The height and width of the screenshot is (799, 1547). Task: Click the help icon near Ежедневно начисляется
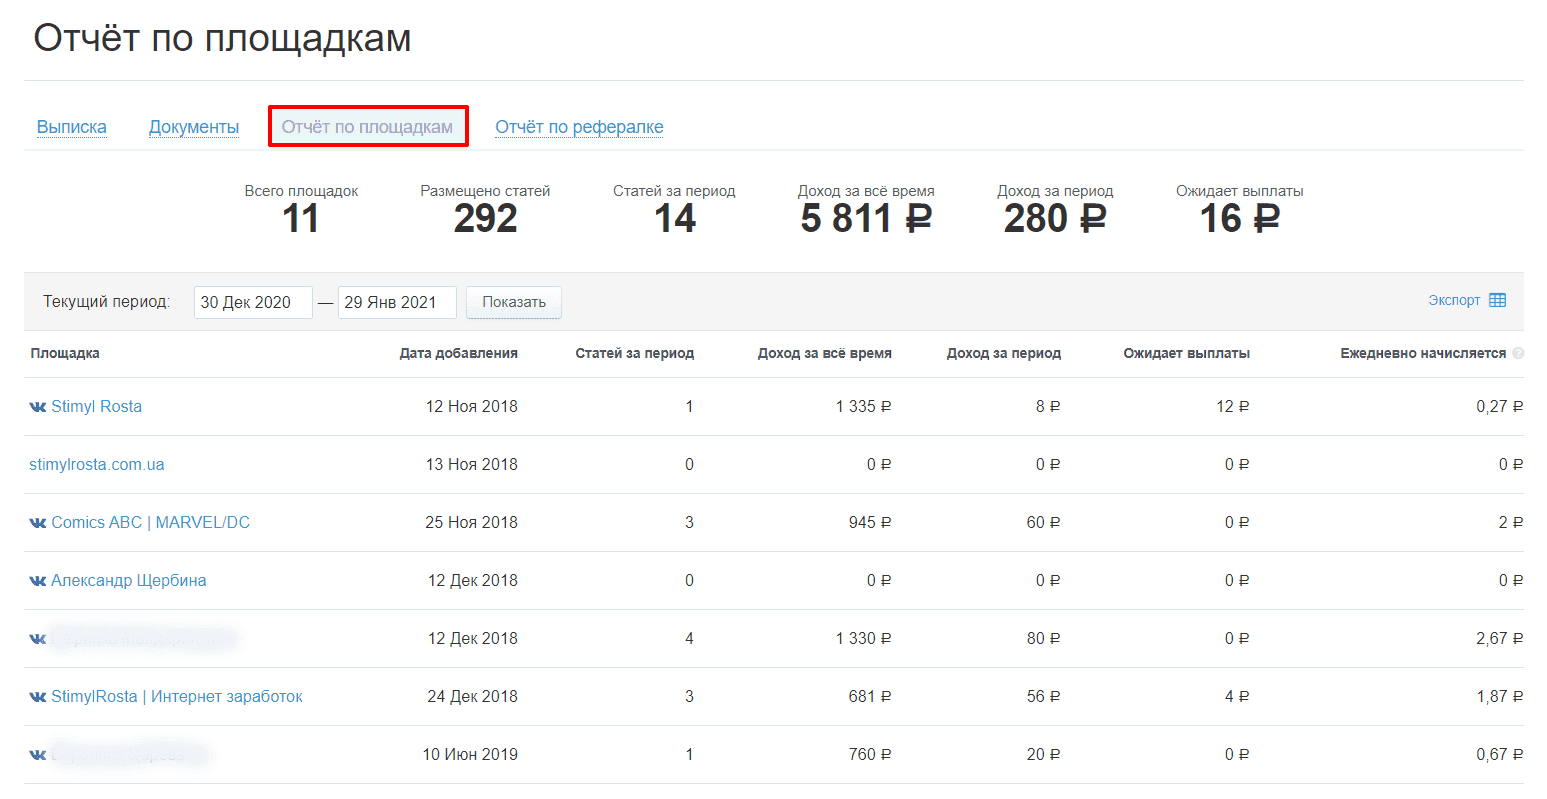coord(1518,353)
